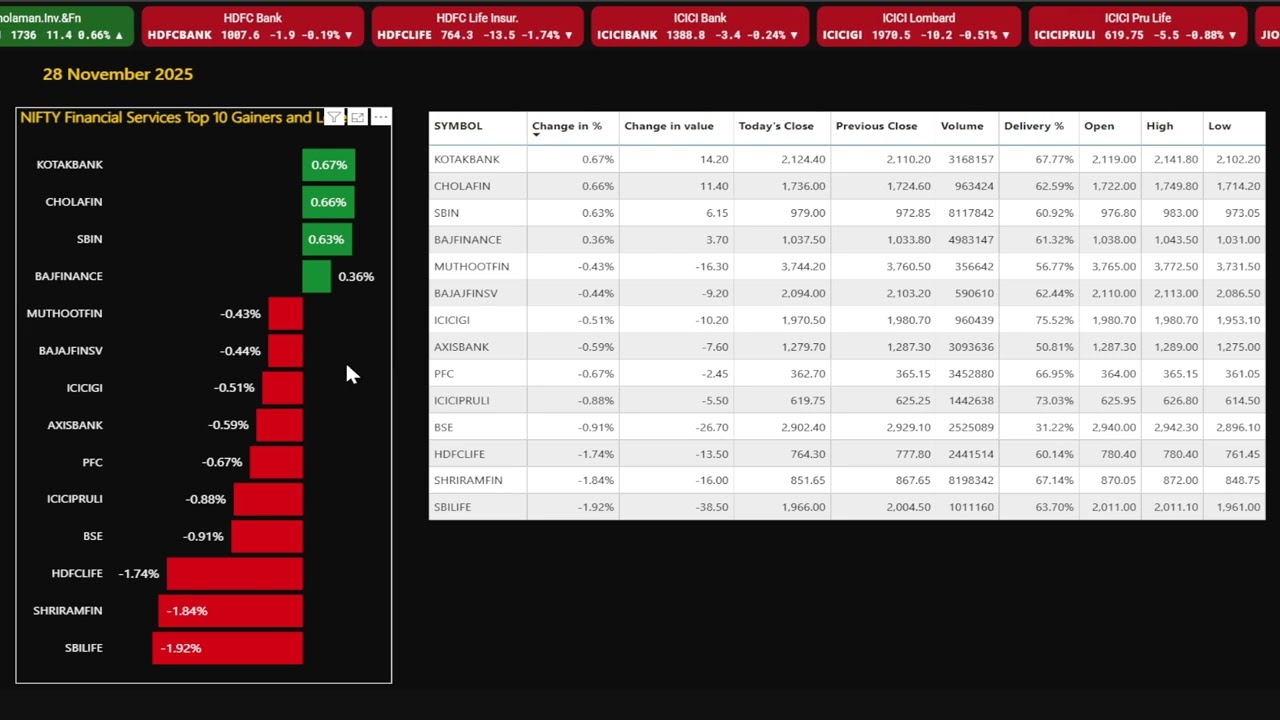Viewport: 1280px width, 720px height.
Task: Select the HDFC Bank ticker card
Action: coord(253,27)
